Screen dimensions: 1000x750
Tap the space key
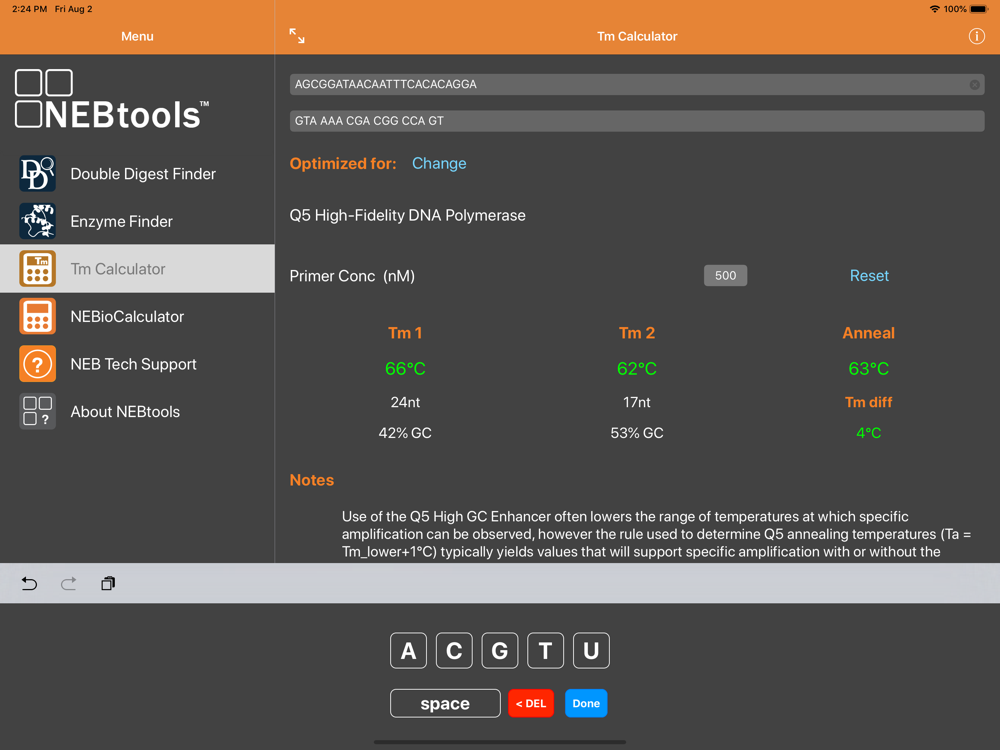coord(445,703)
